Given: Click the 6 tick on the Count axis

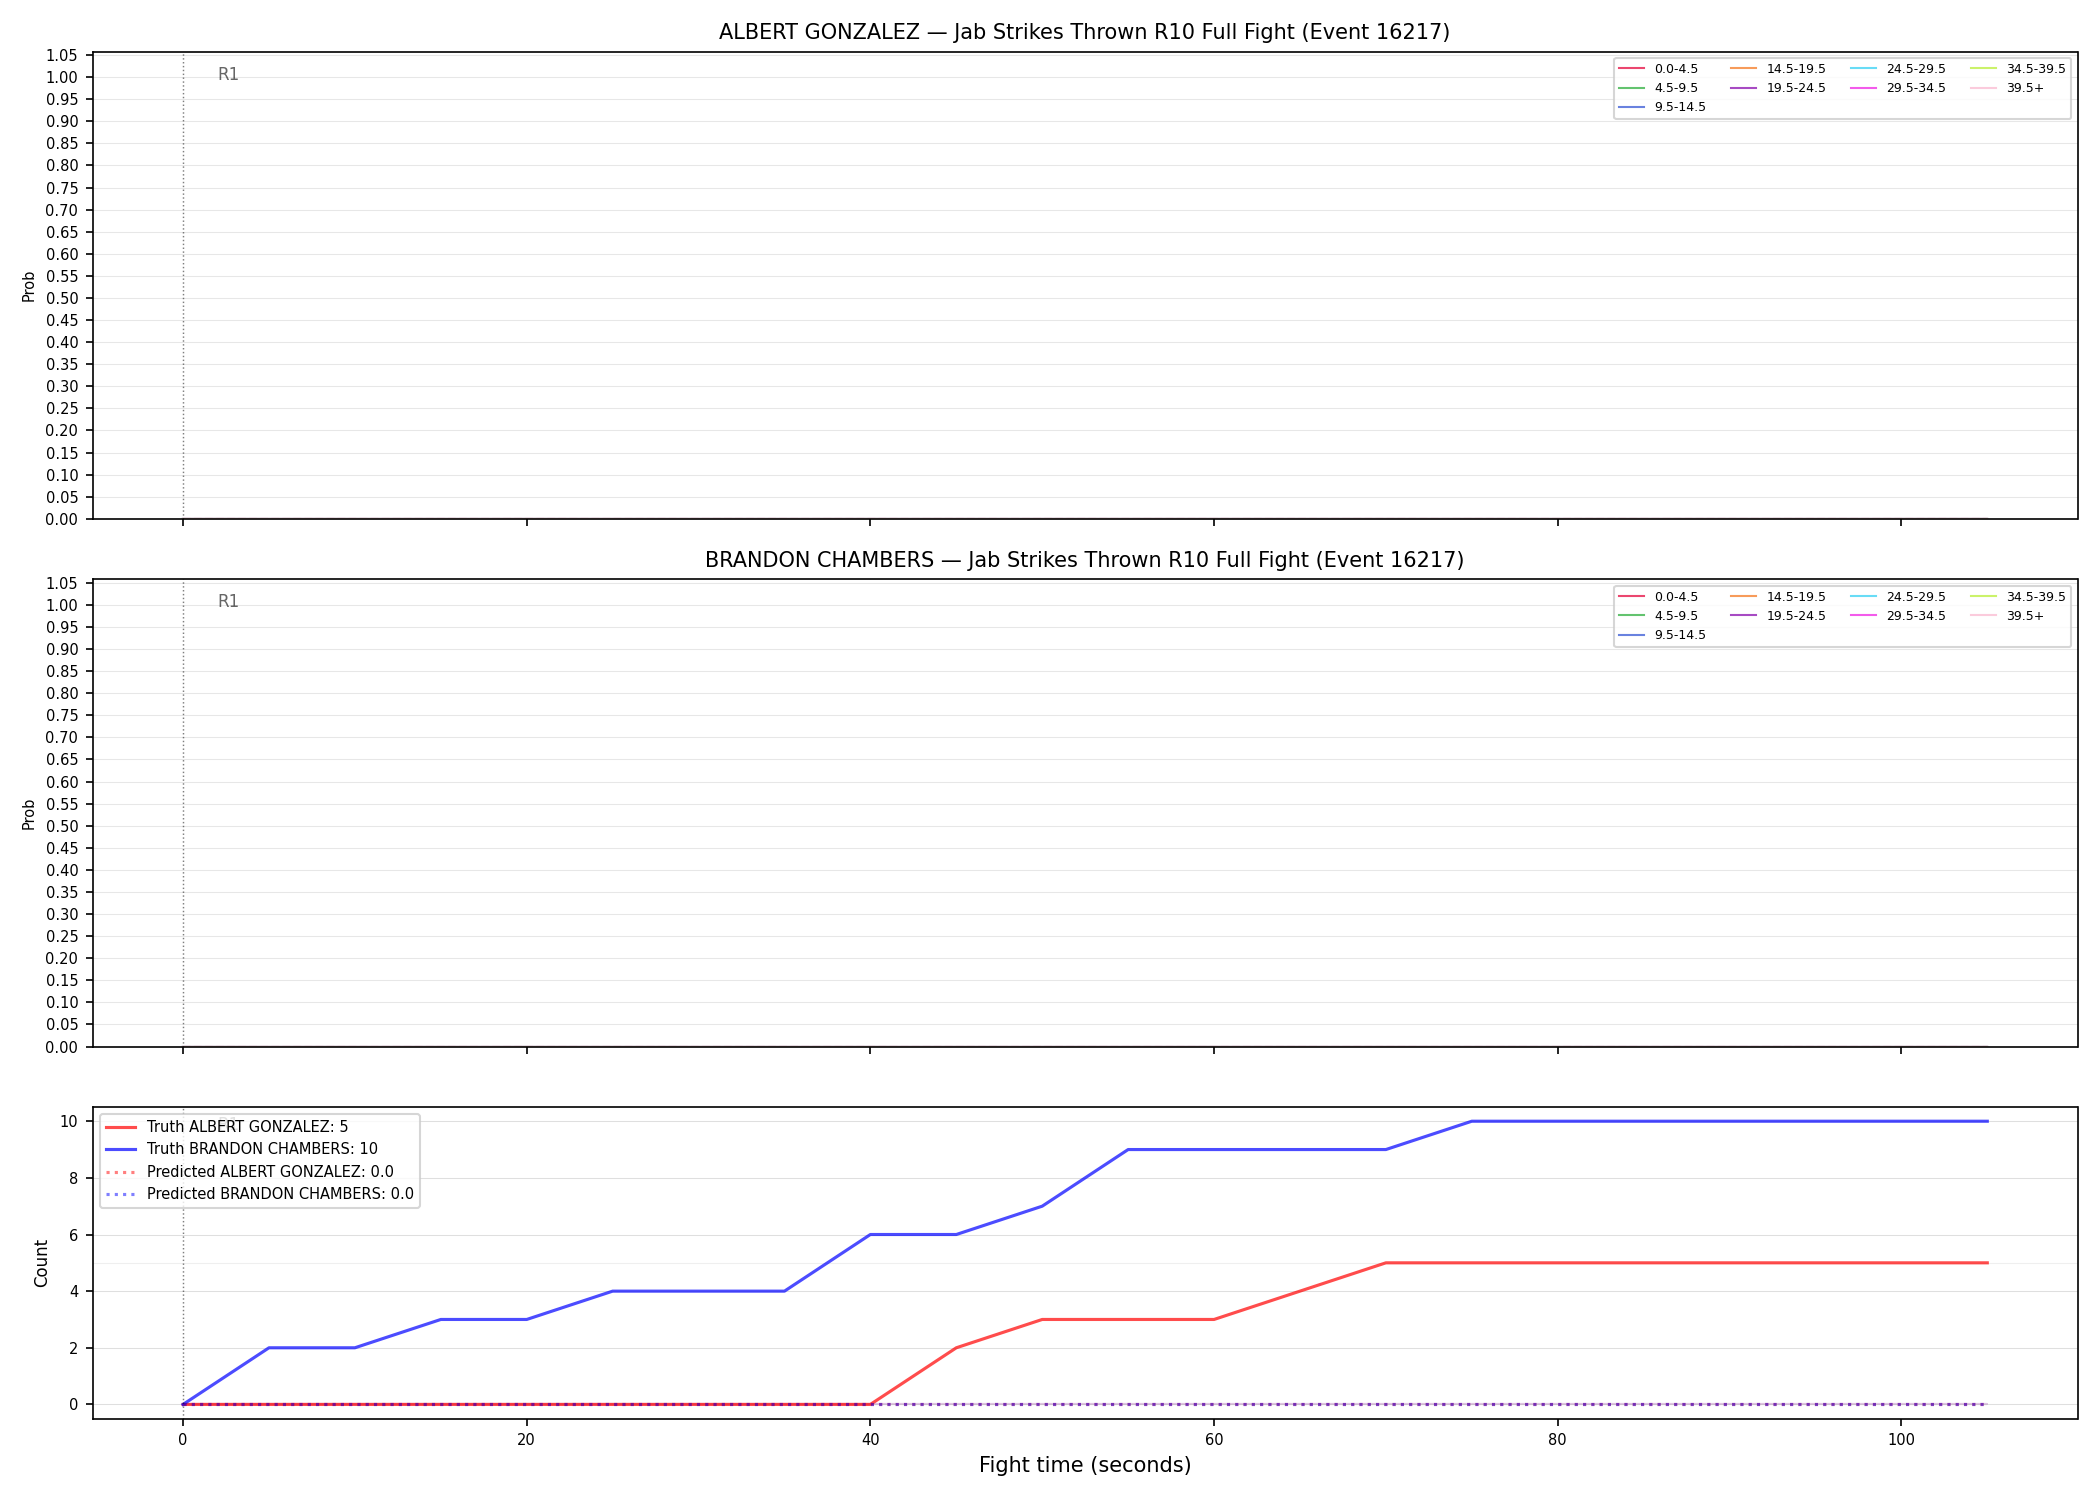Looking at the screenshot, I should coord(74,1235).
